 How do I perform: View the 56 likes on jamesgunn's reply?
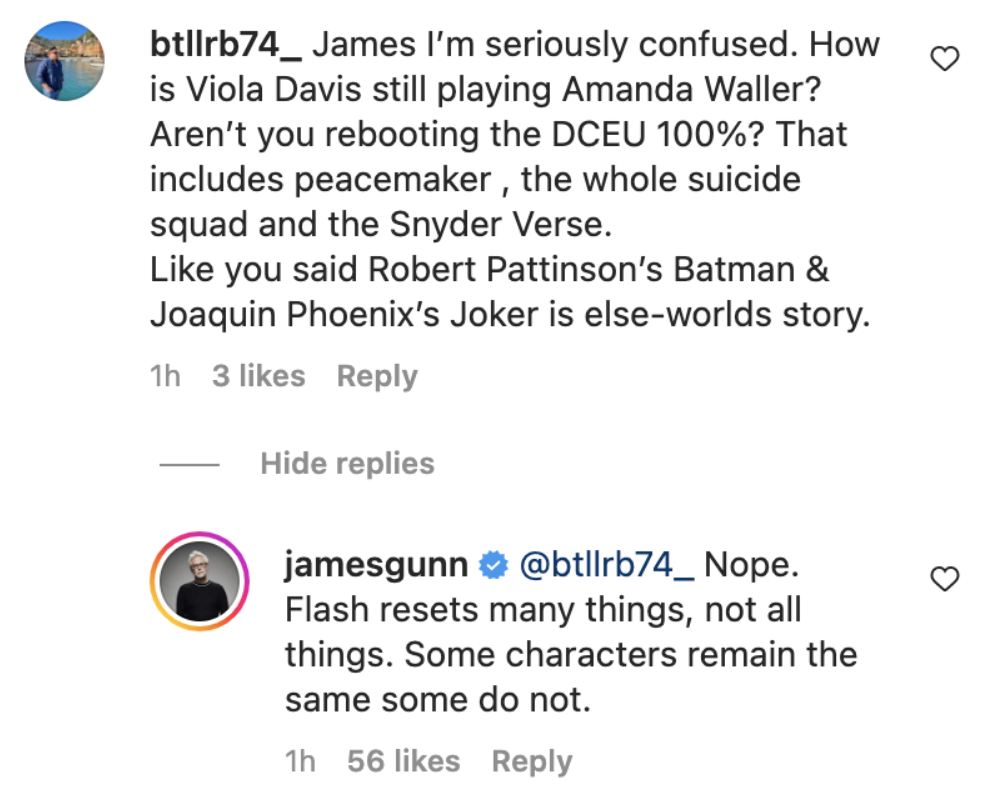tap(403, 762)
